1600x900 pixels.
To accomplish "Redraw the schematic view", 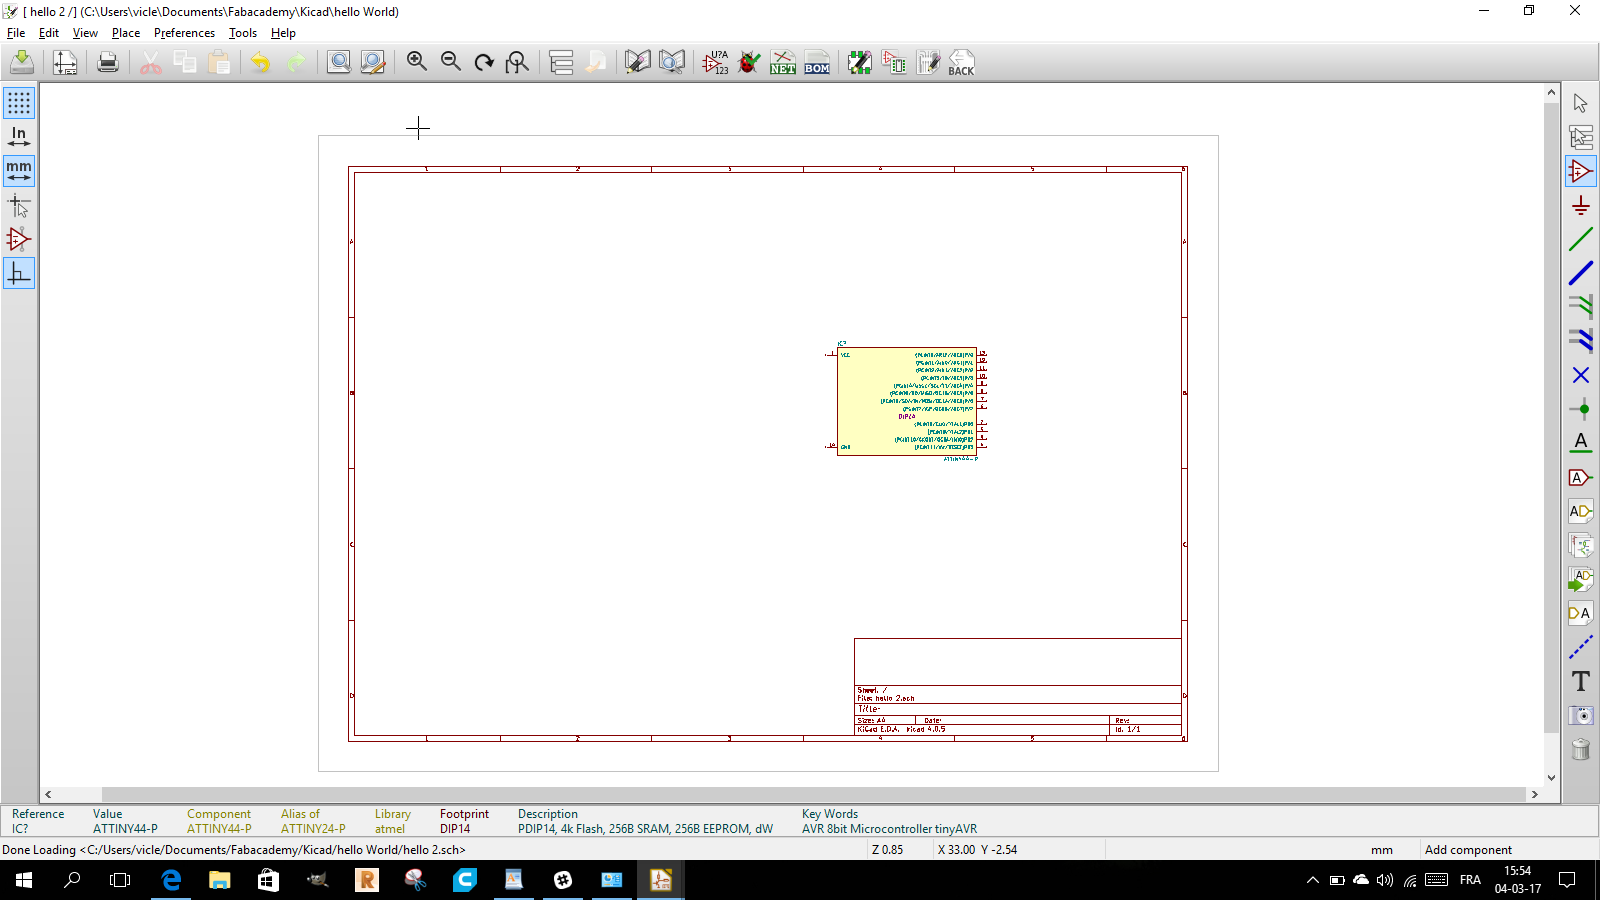I will click(x=484, y=63).
